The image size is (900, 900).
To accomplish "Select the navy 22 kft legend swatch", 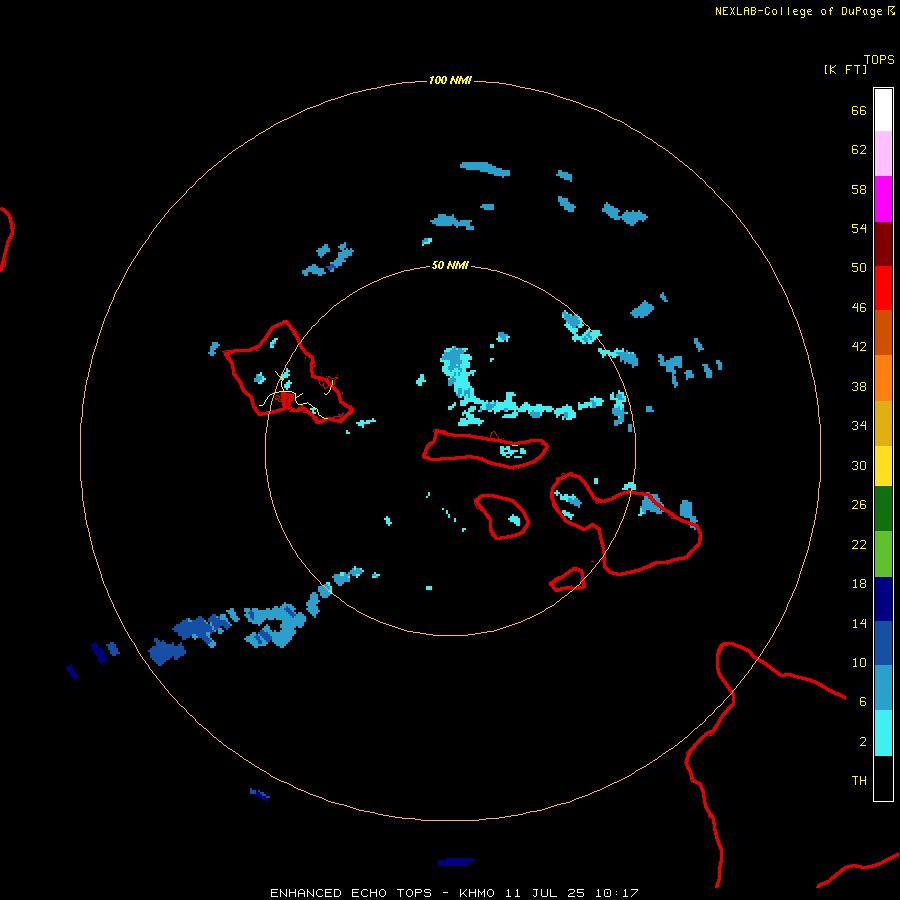I will [x=883, y=599].
